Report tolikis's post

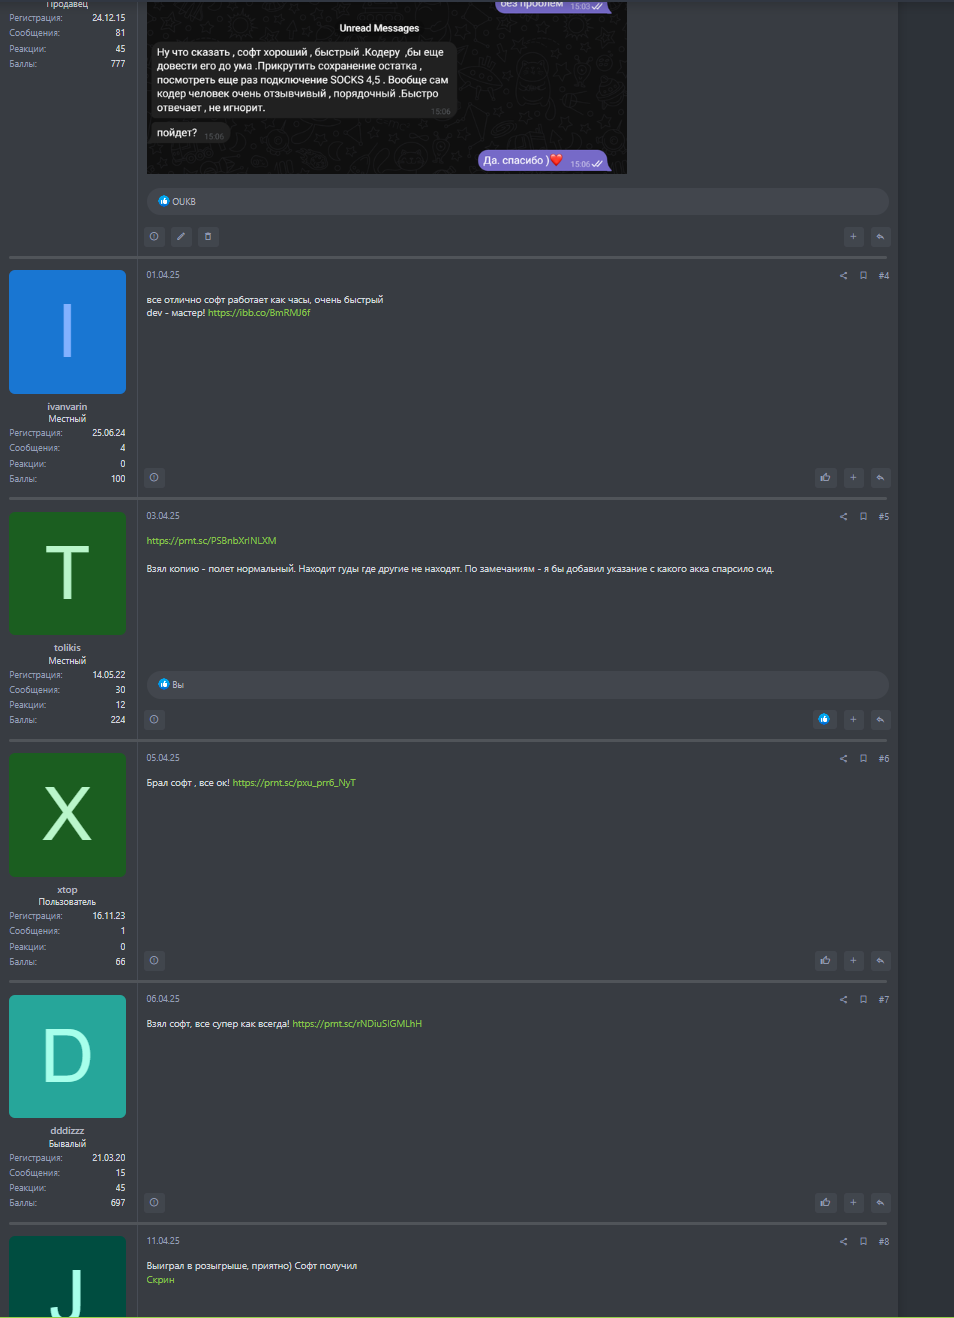pos(154,719)
